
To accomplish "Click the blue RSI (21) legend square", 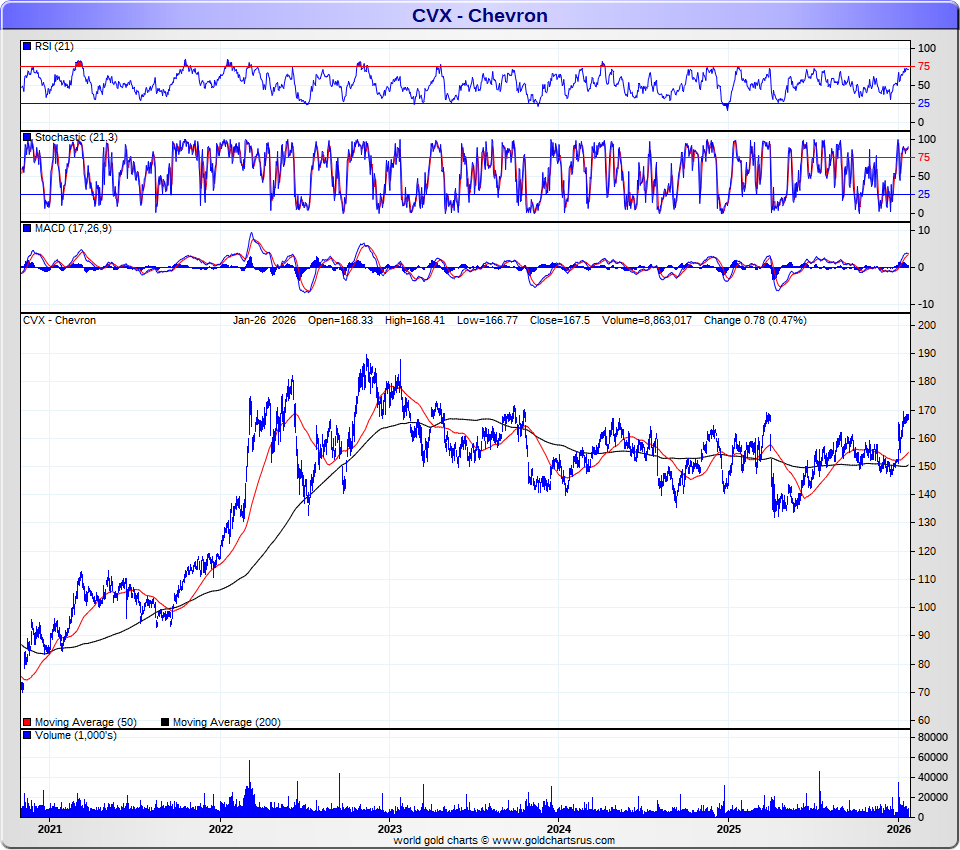I will [x=27, y=47].
